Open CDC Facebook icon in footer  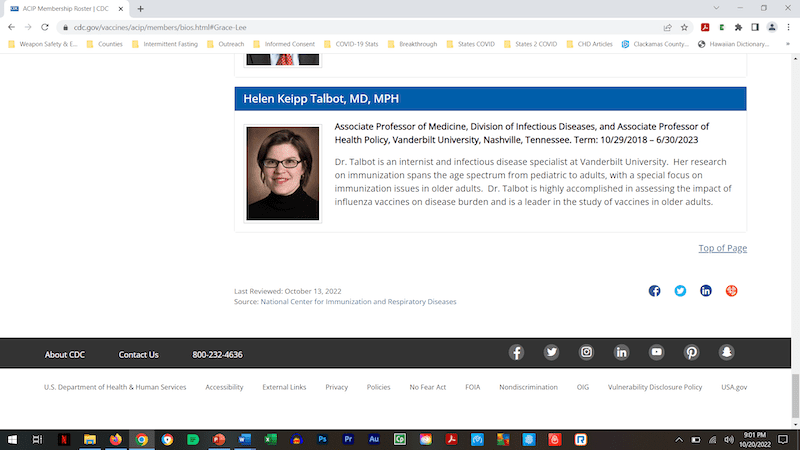tap(516, 353)
